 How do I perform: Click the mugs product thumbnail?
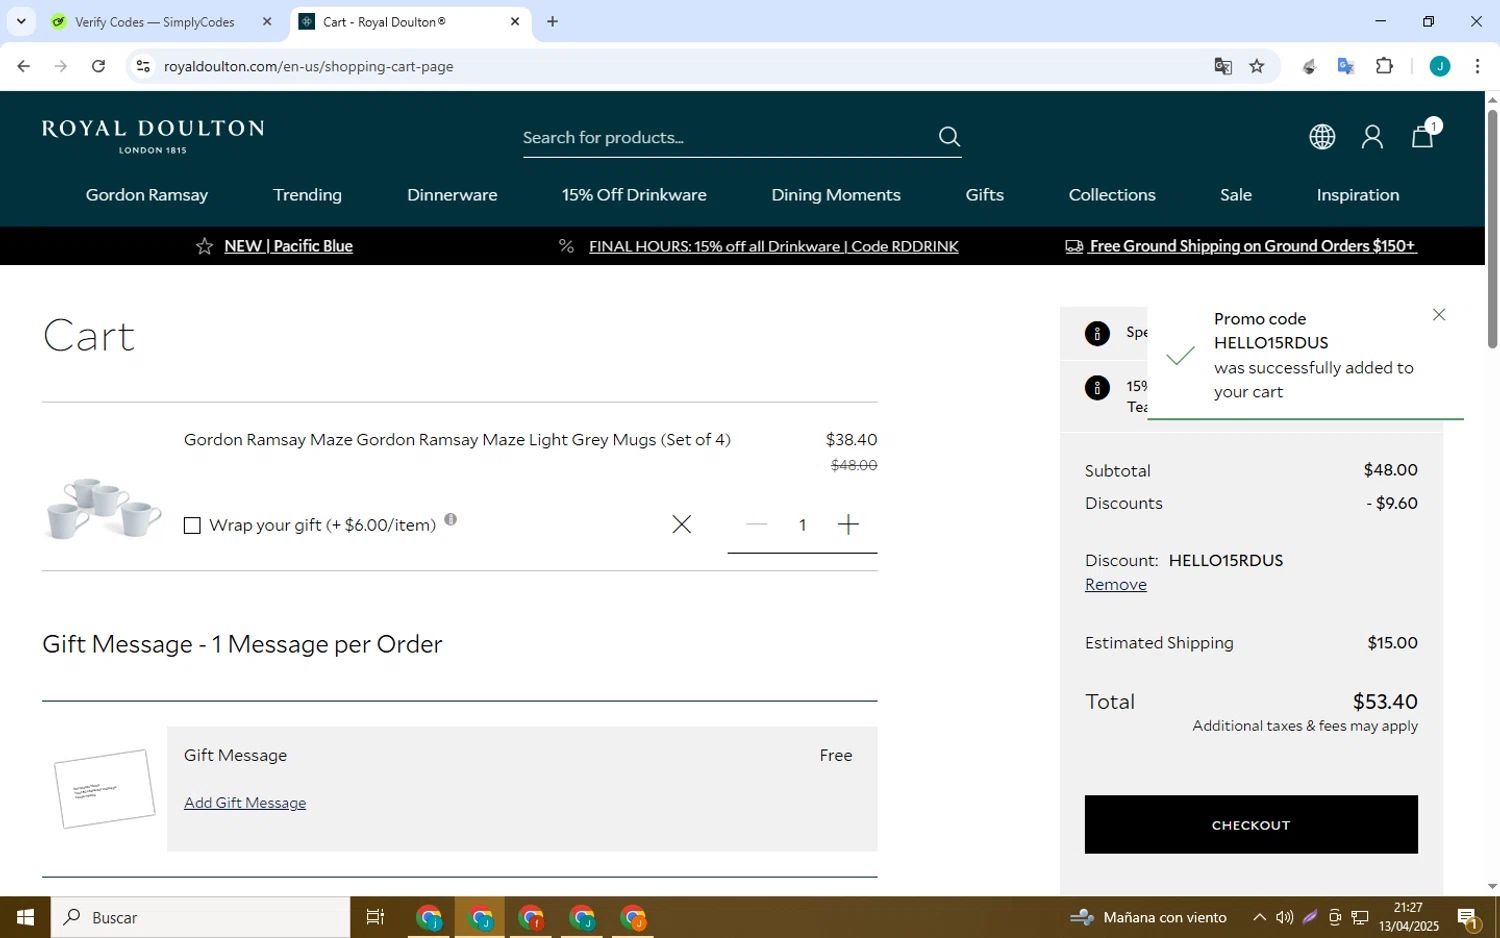point(103,508)
